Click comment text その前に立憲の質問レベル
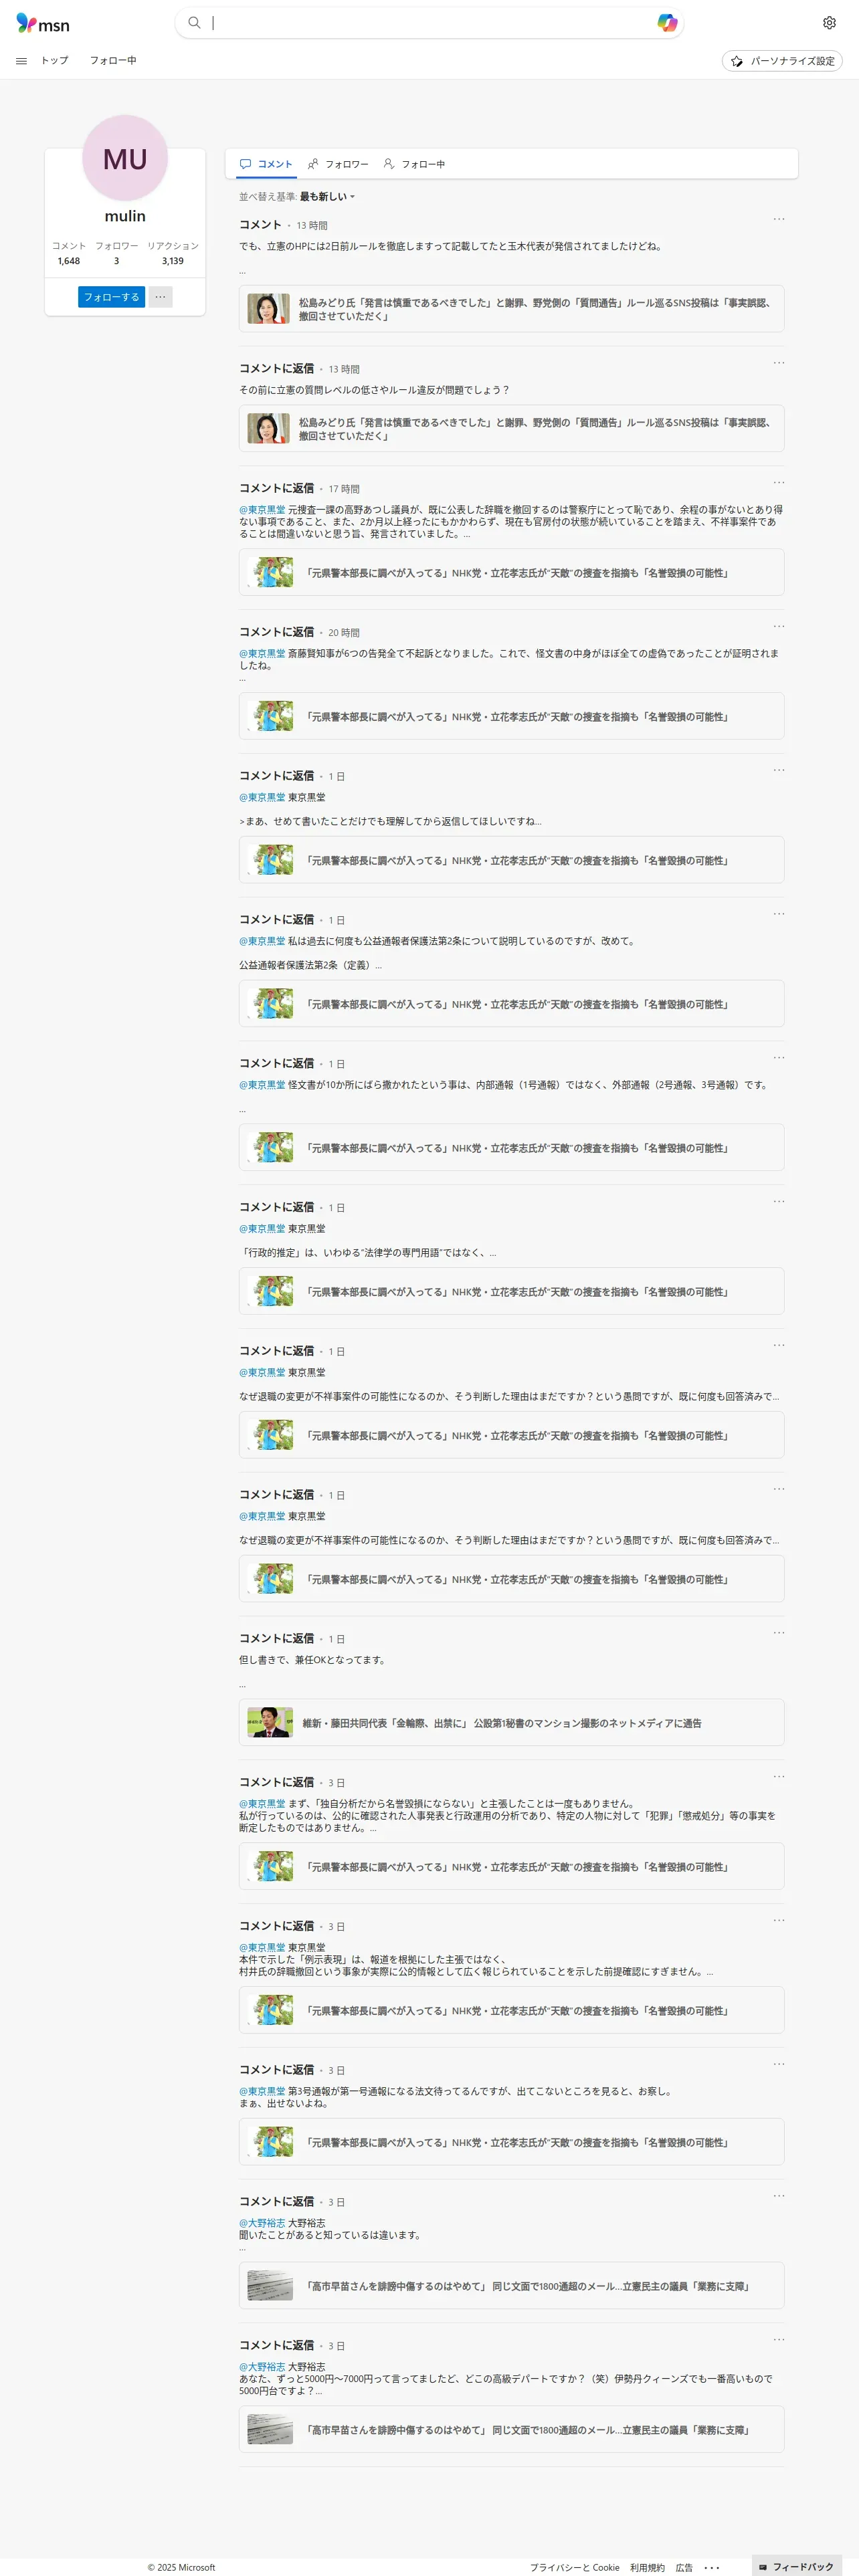 (374, 390)
